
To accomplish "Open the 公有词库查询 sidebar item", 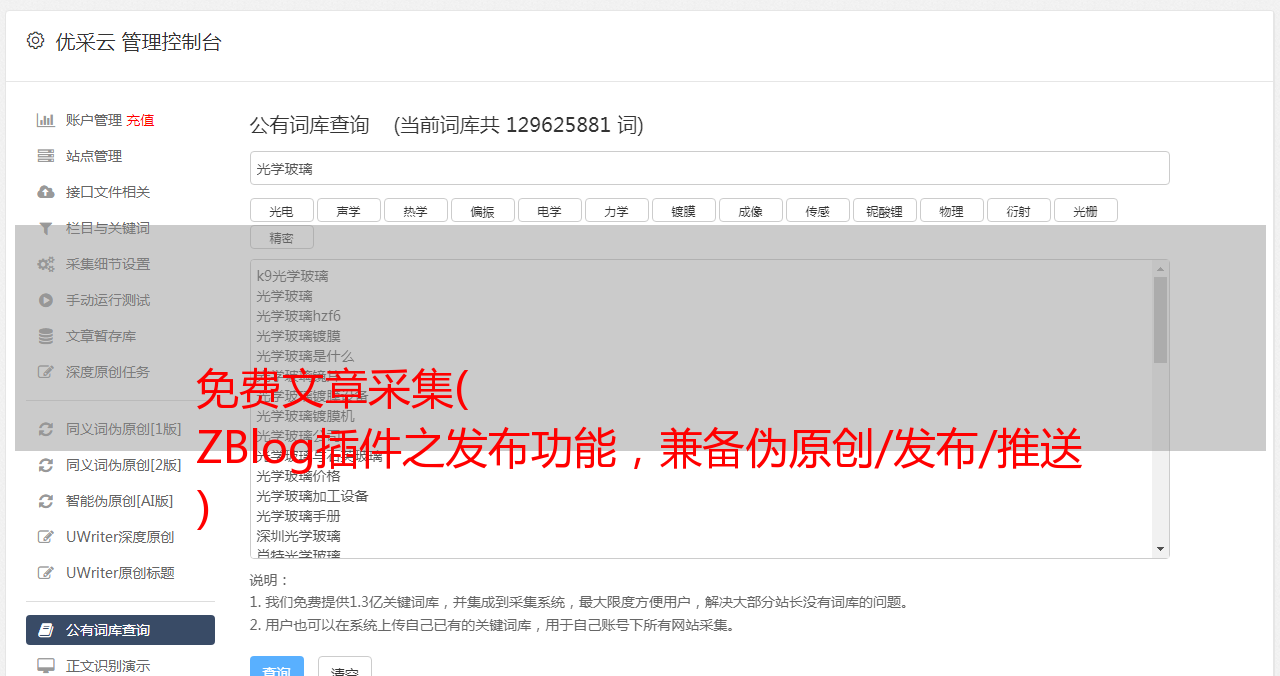I will [x=120, y=630].
